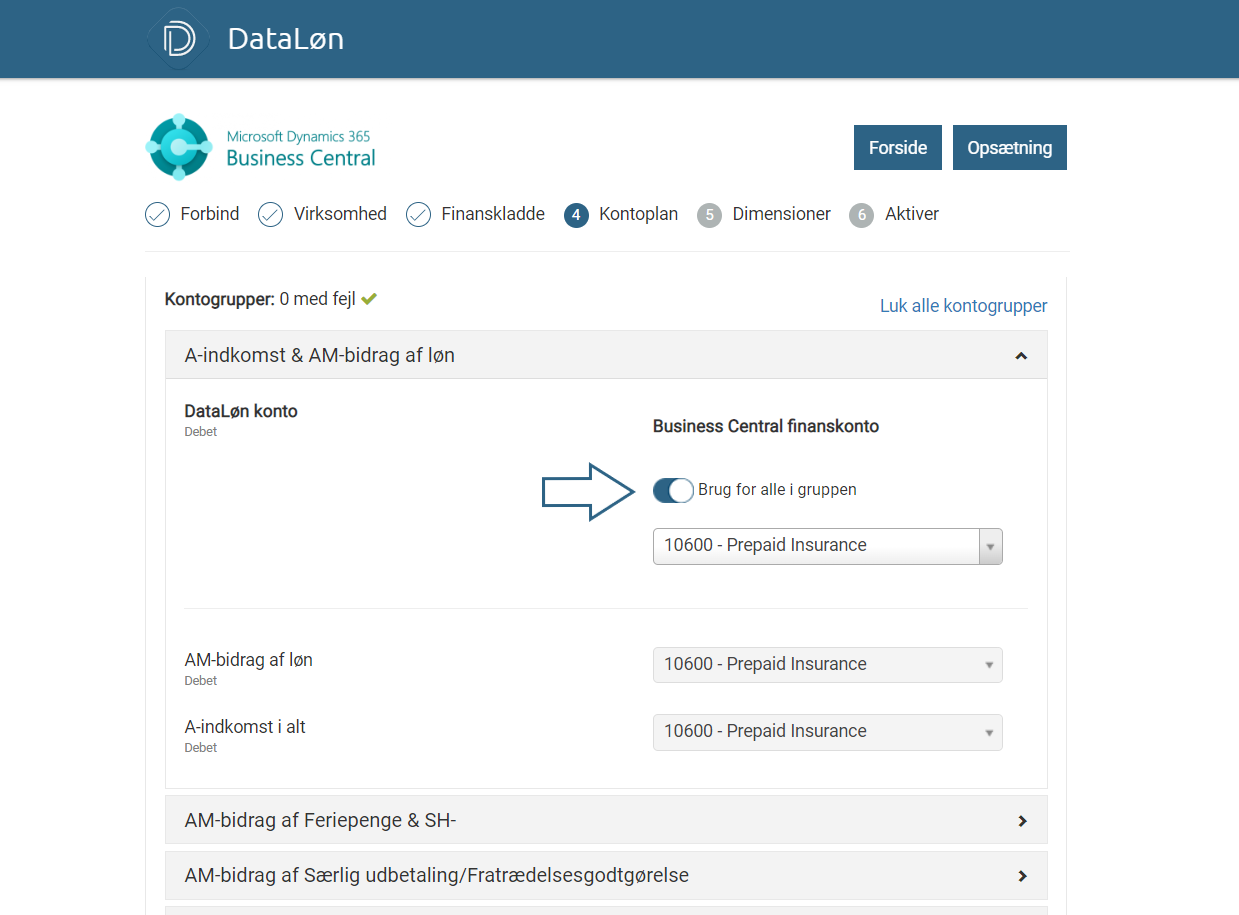Go to the Virksomhed step
The height and width of the screenshot is (915, 1239).
coord(340,214)
